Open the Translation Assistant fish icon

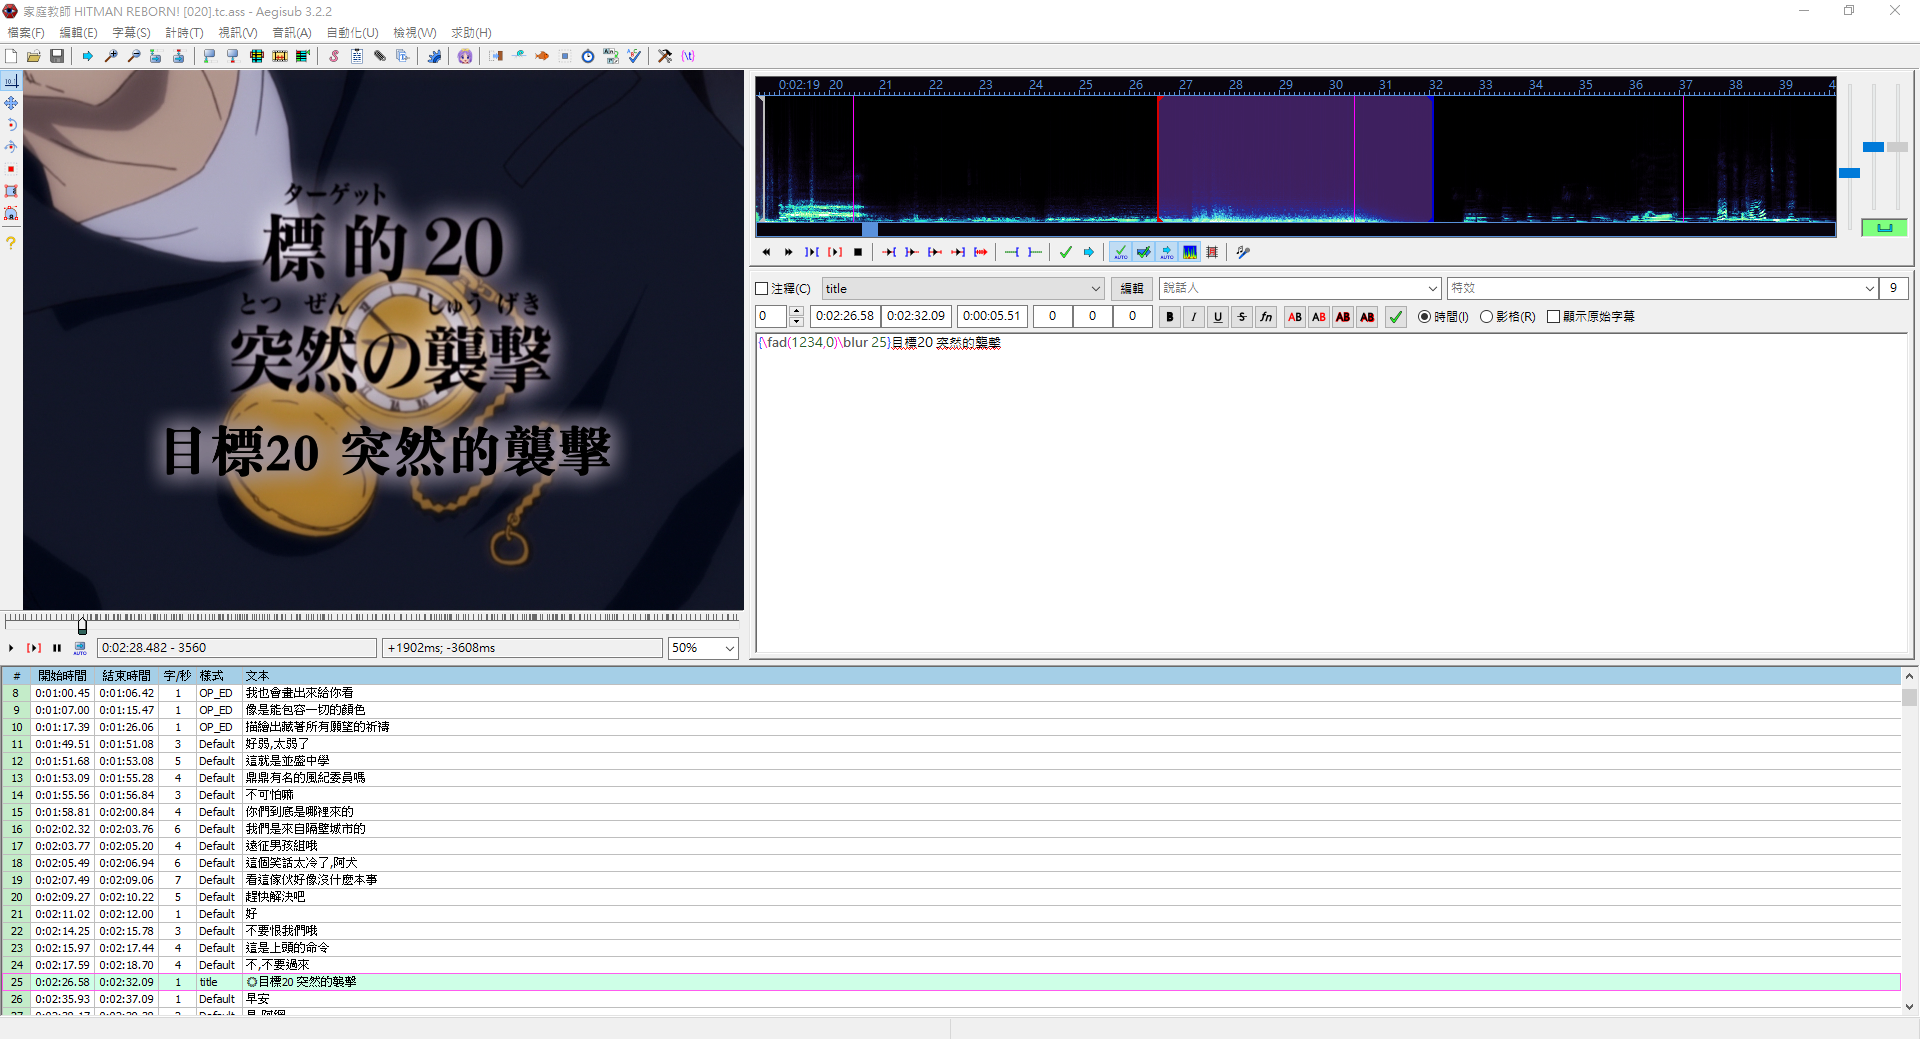pyautogui.click(x=542, y=56)
